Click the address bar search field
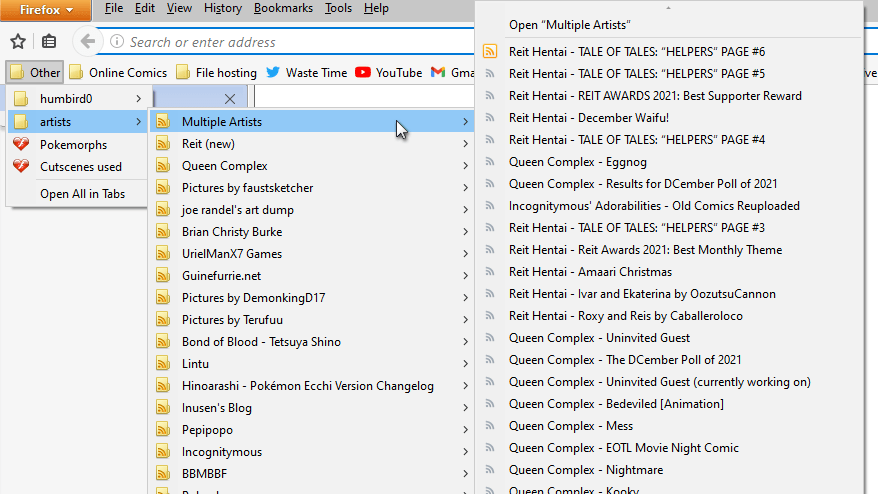Viewport: 878px width, 494px height. [x=290, y=42]
